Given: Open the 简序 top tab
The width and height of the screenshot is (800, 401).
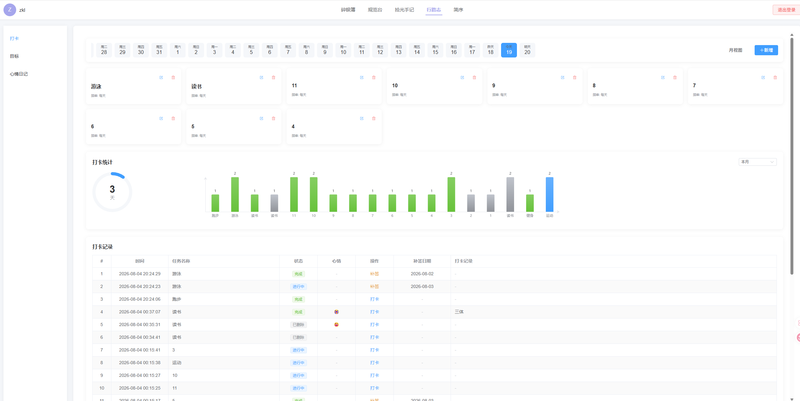Looking at the screenshot, I should (458, 10).
